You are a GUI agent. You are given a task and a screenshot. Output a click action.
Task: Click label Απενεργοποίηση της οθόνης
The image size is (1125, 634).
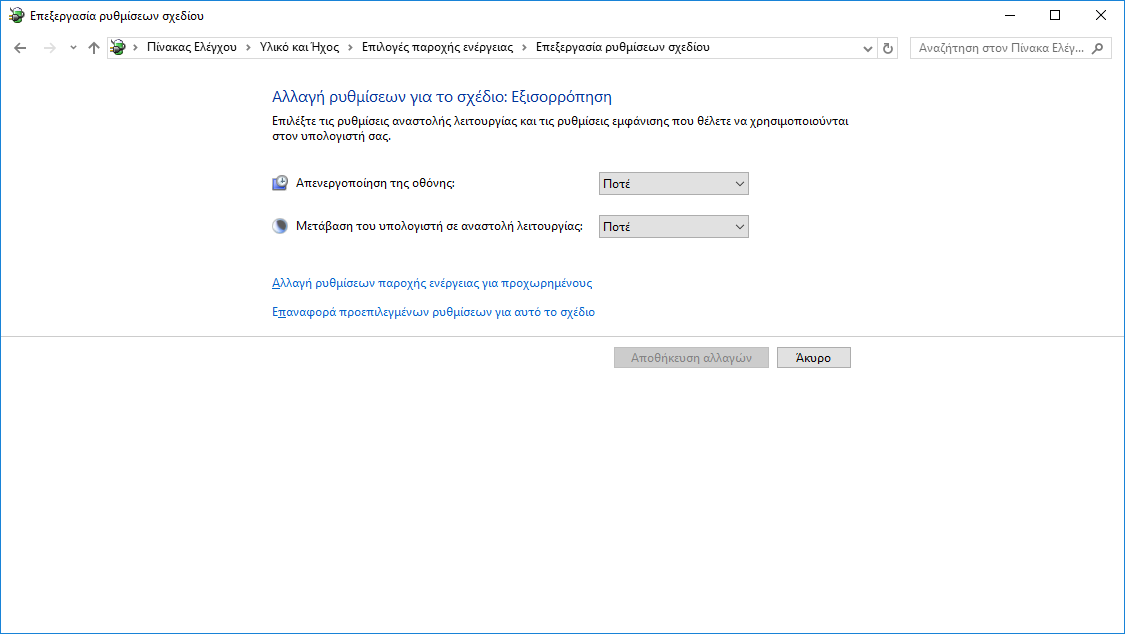coord(375,183)
